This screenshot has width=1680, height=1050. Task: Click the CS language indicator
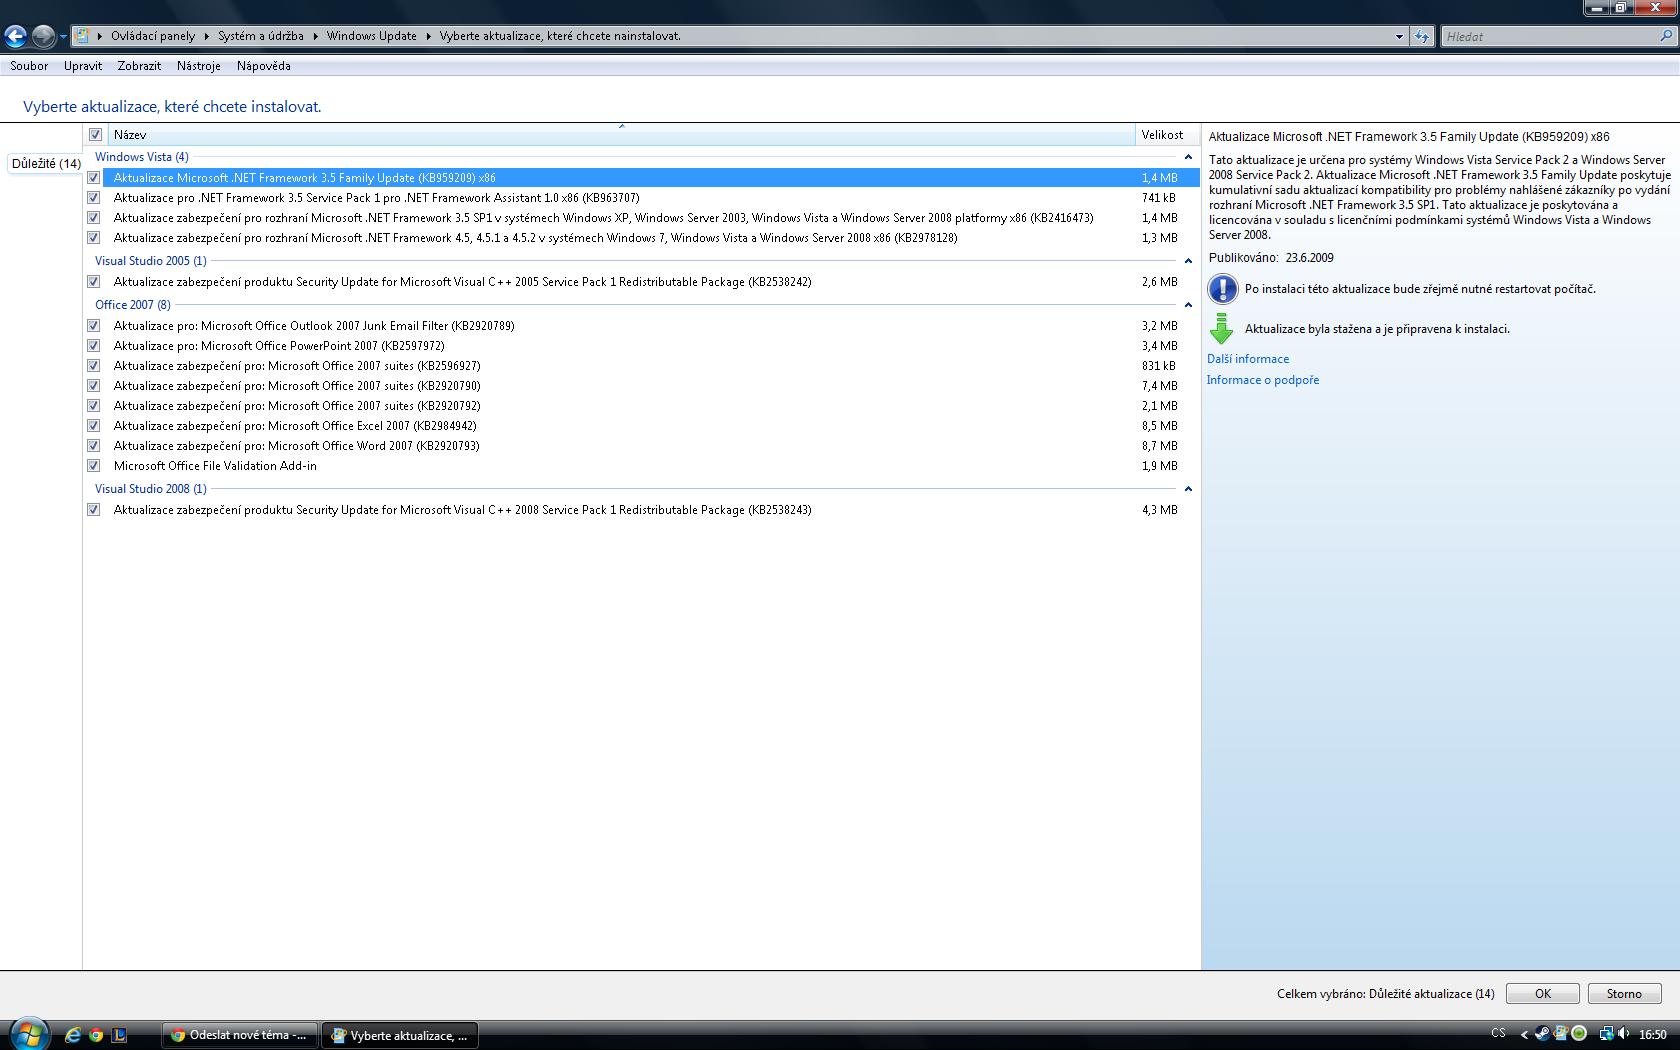1498,1034
